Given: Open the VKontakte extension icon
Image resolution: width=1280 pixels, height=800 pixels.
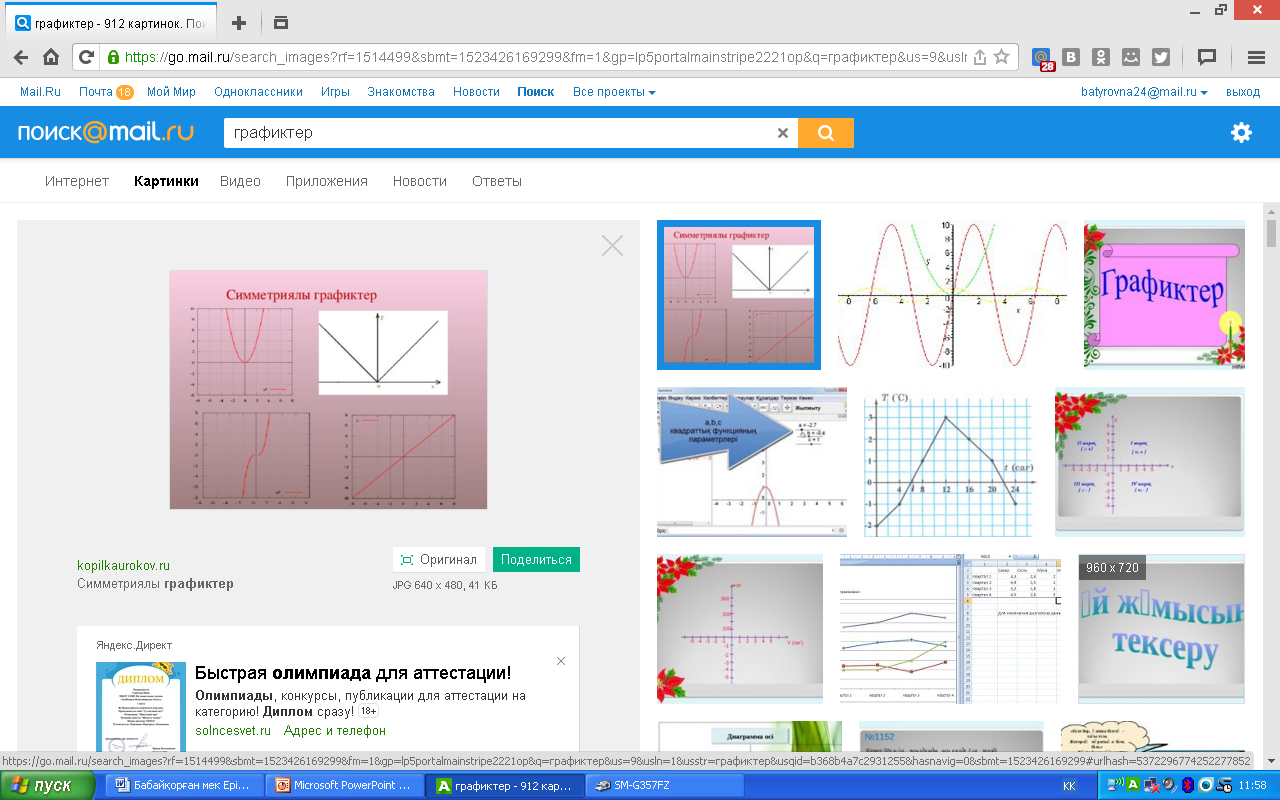Looking at the screenshot, I should 1071,57.
